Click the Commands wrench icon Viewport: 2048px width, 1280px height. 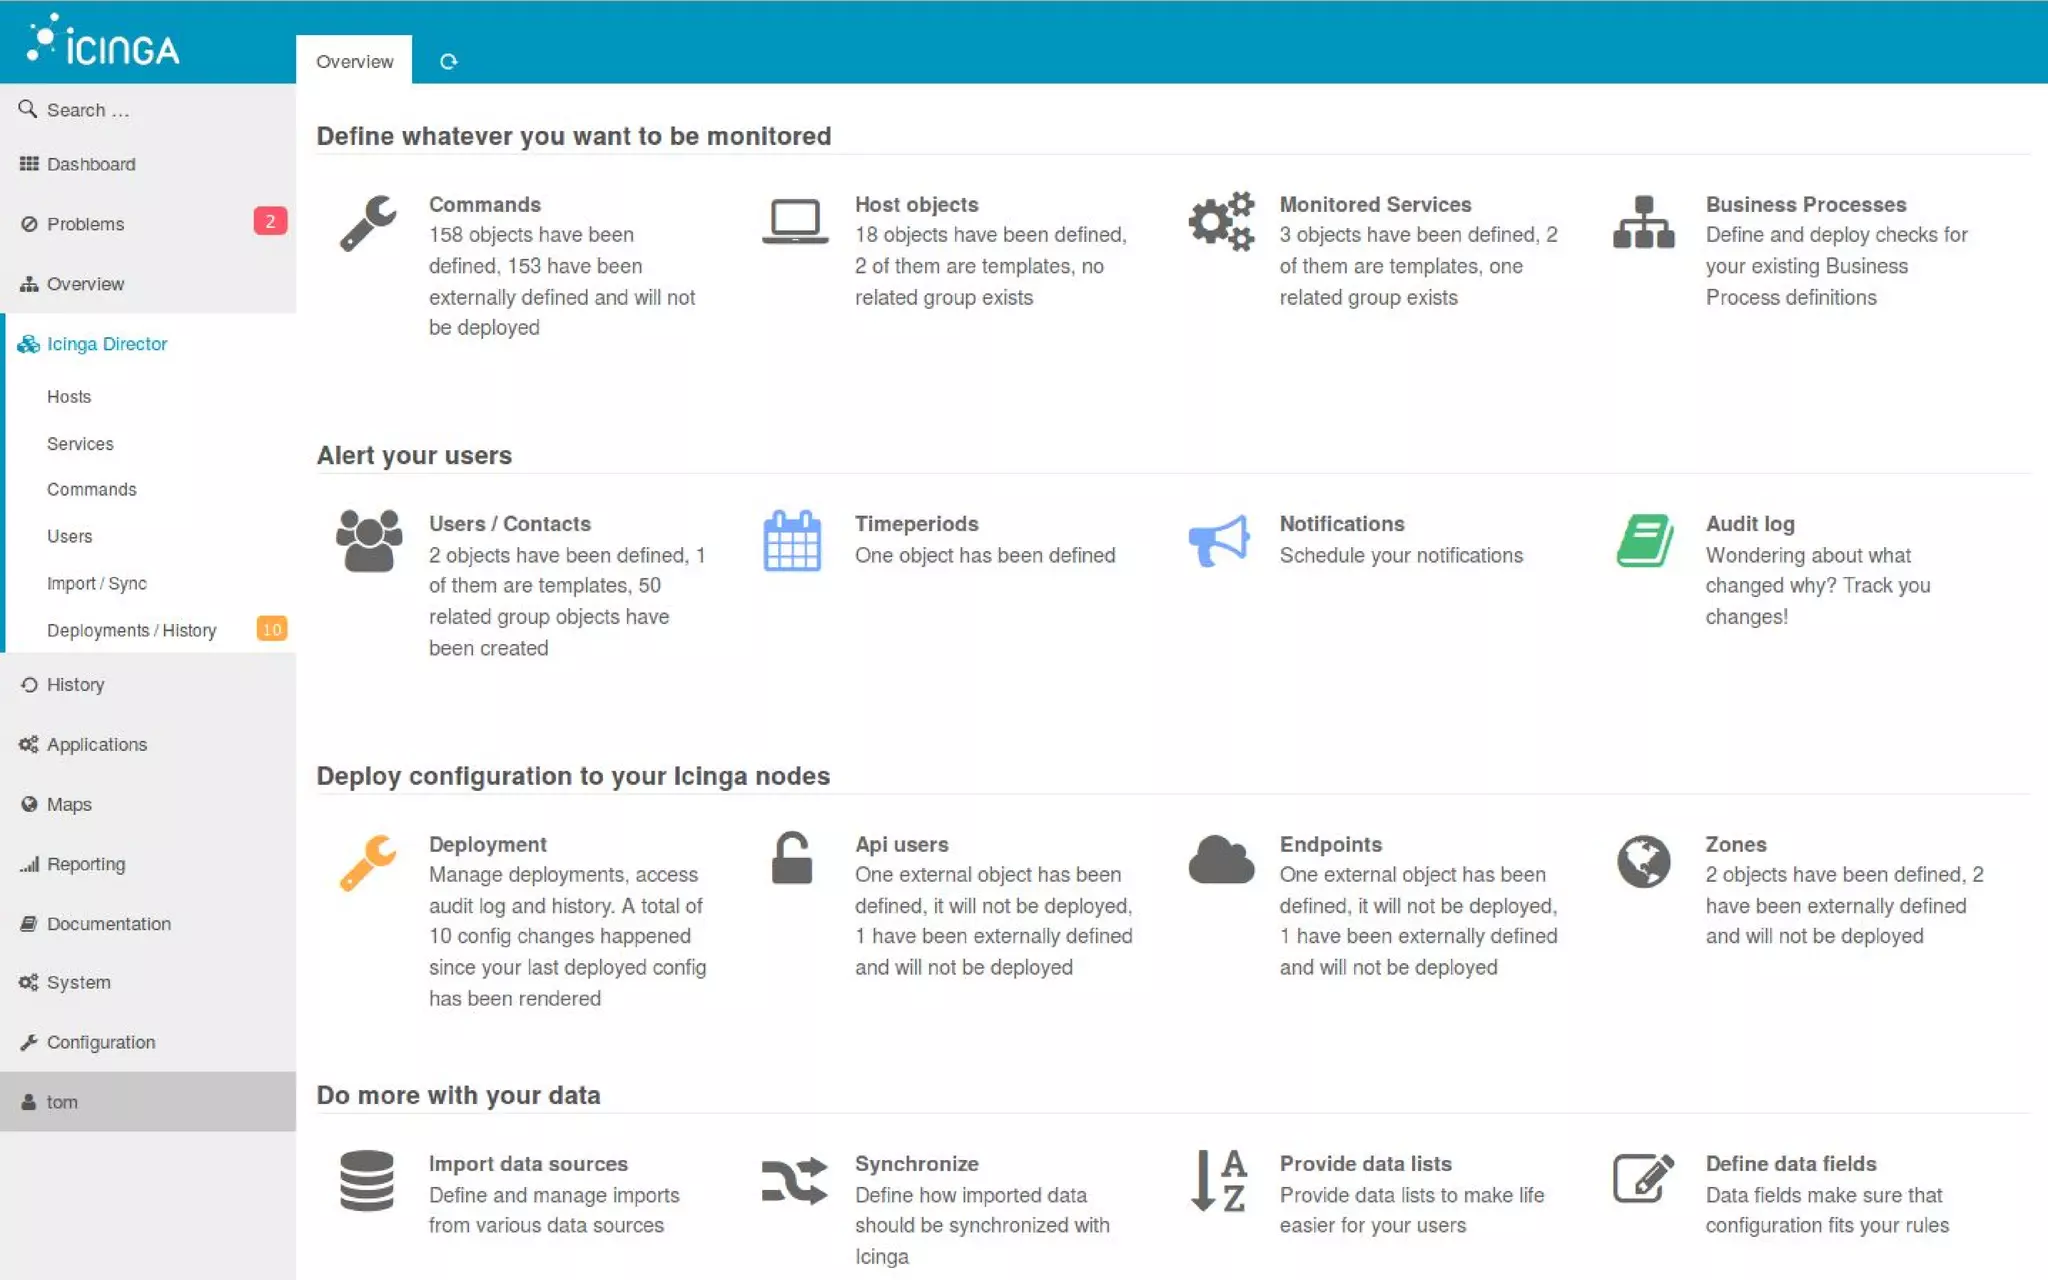point(367,222)
